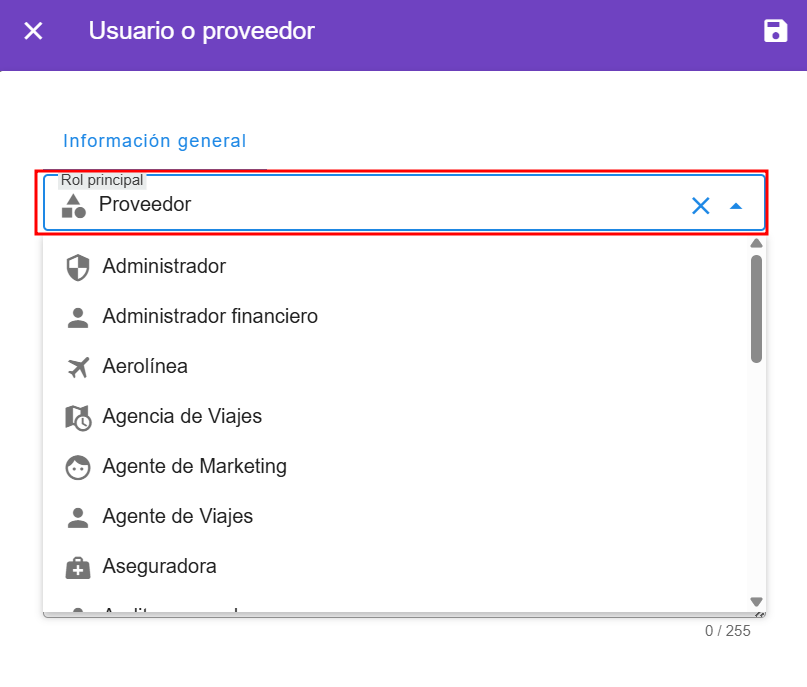Clear the Rol principal selection

coord(700,206)
